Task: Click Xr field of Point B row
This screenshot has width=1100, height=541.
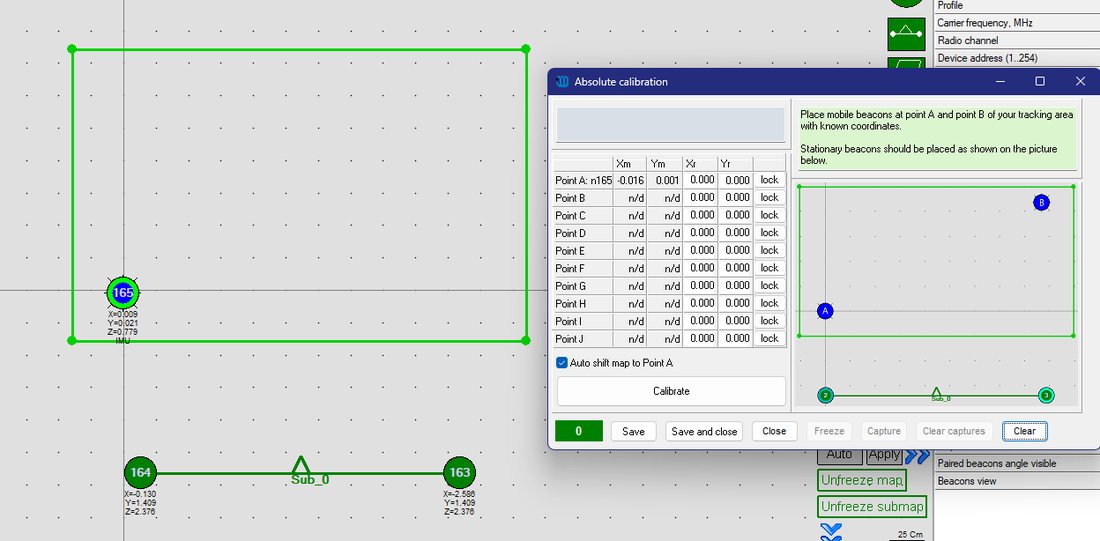Action: click(700, 197)
